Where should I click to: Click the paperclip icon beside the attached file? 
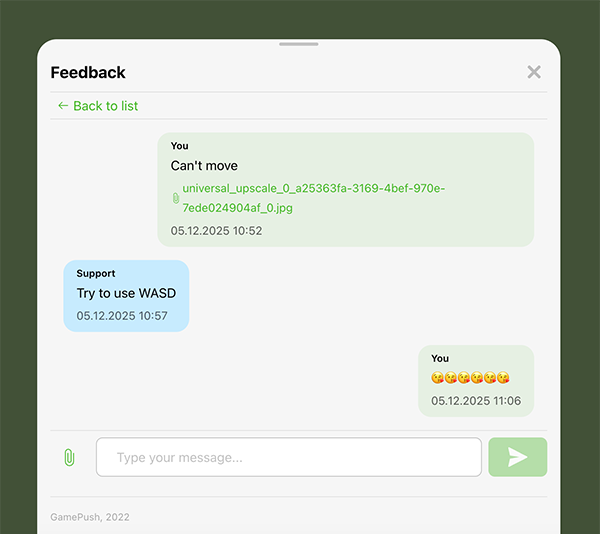(x=176, y=198)
